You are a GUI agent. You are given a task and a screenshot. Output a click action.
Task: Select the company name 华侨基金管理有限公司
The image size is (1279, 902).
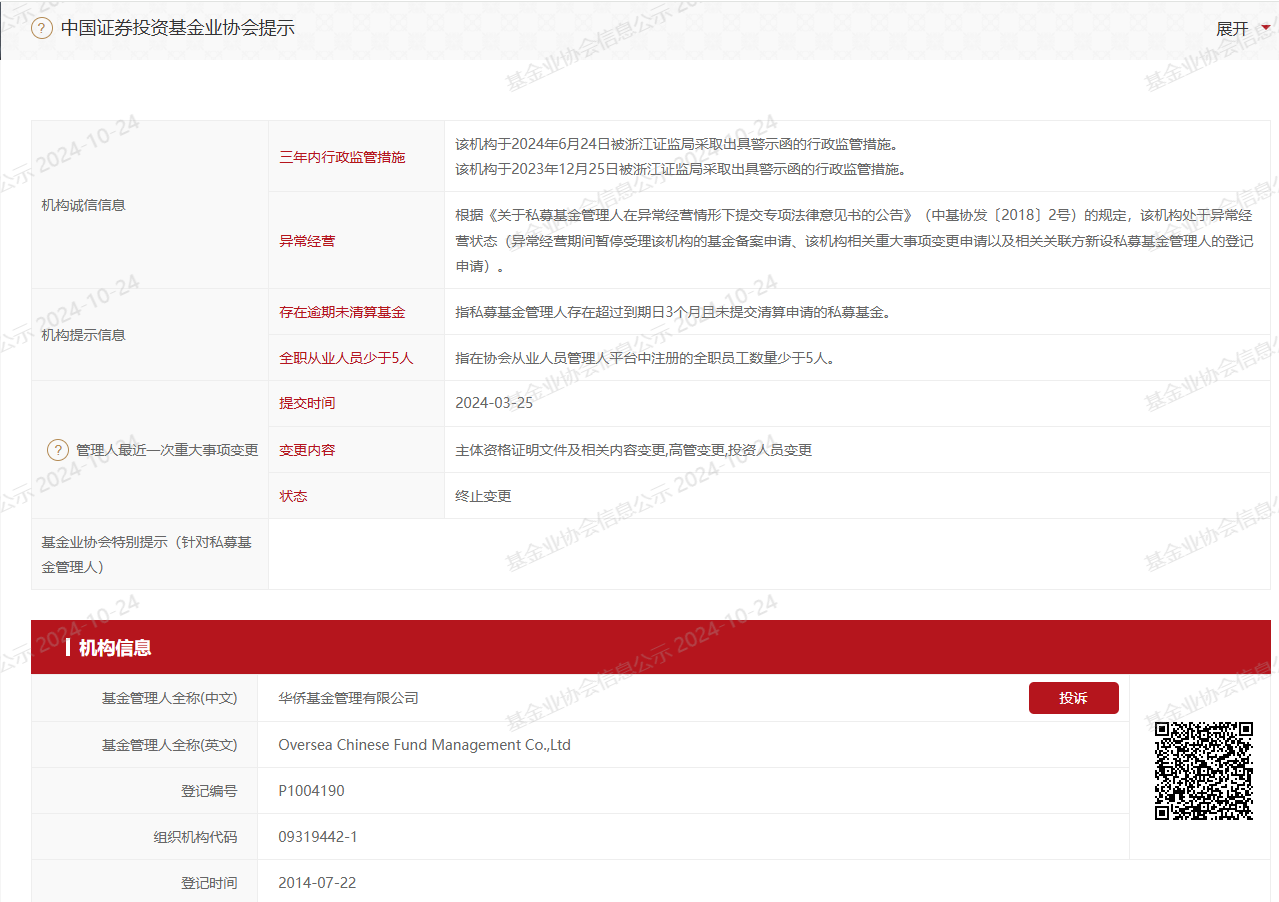click(x=348, y=698)
